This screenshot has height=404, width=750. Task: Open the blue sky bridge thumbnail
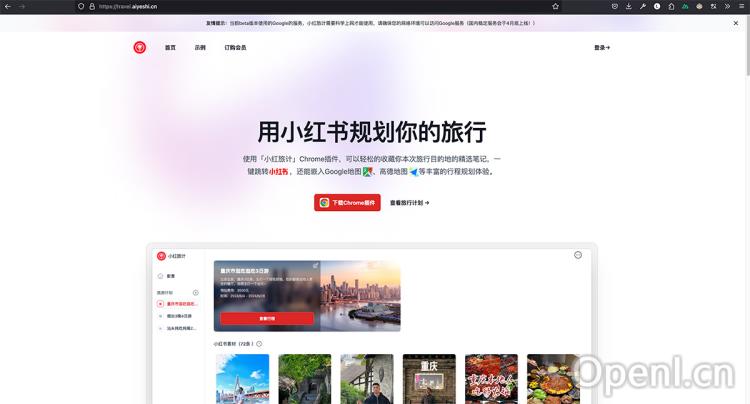tap(243, 379)
